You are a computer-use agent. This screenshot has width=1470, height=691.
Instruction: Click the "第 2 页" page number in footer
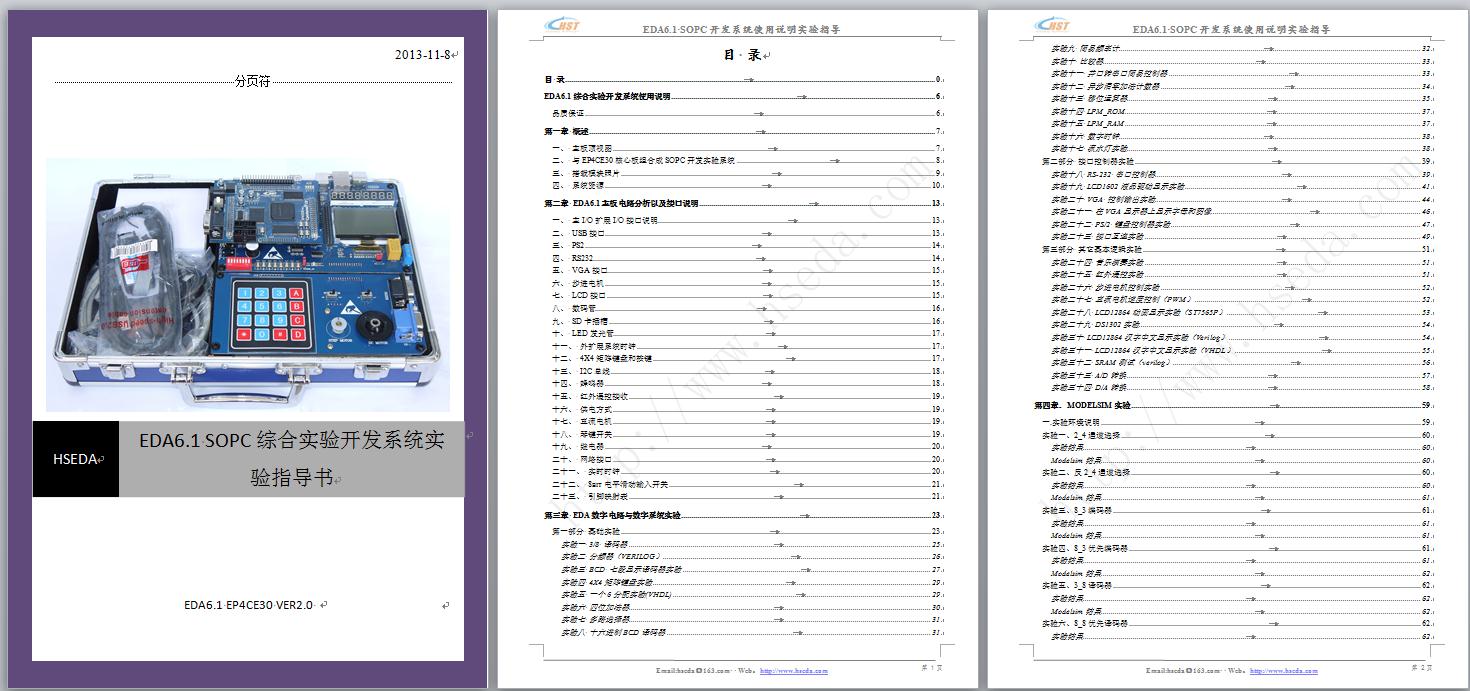pos(1421,666)
